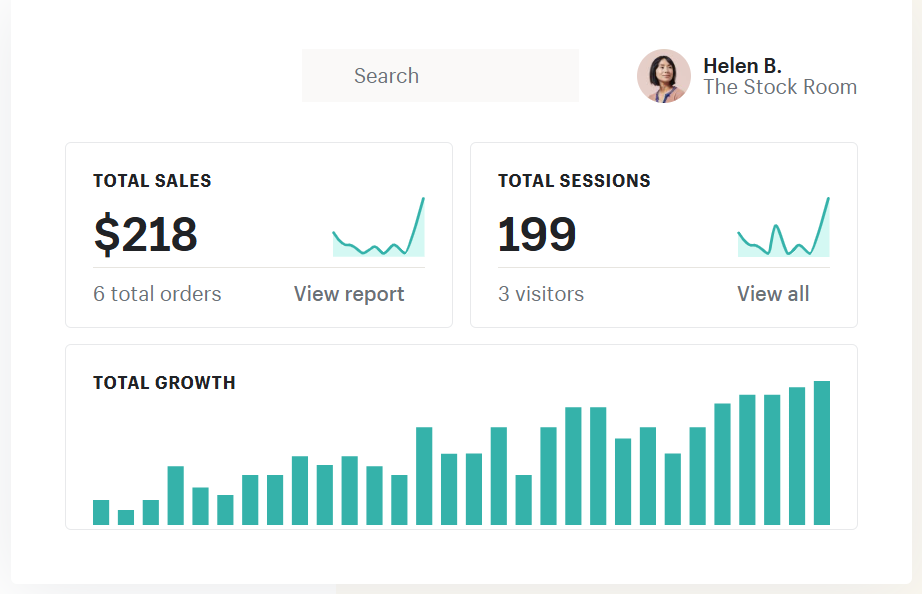922x594 pixels.
Task: Click the 3 visitors text
Action: [541, 294]
